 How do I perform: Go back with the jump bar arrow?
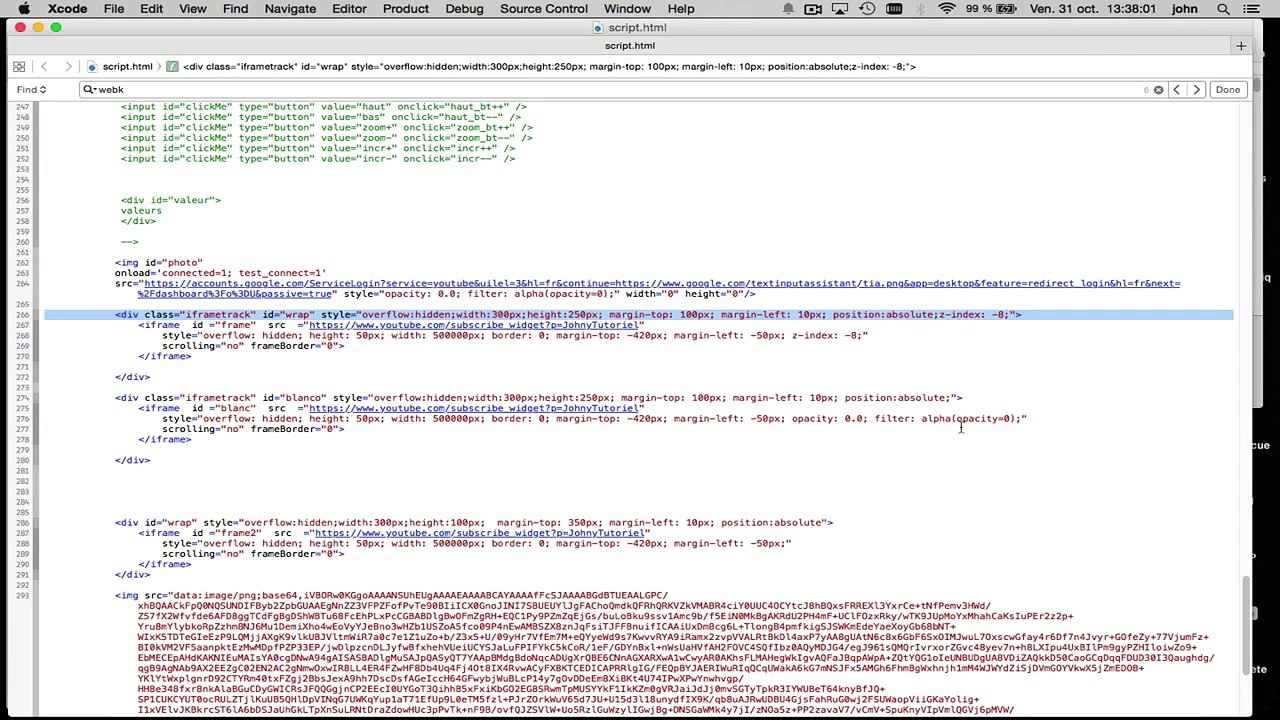tap(44, 66)
